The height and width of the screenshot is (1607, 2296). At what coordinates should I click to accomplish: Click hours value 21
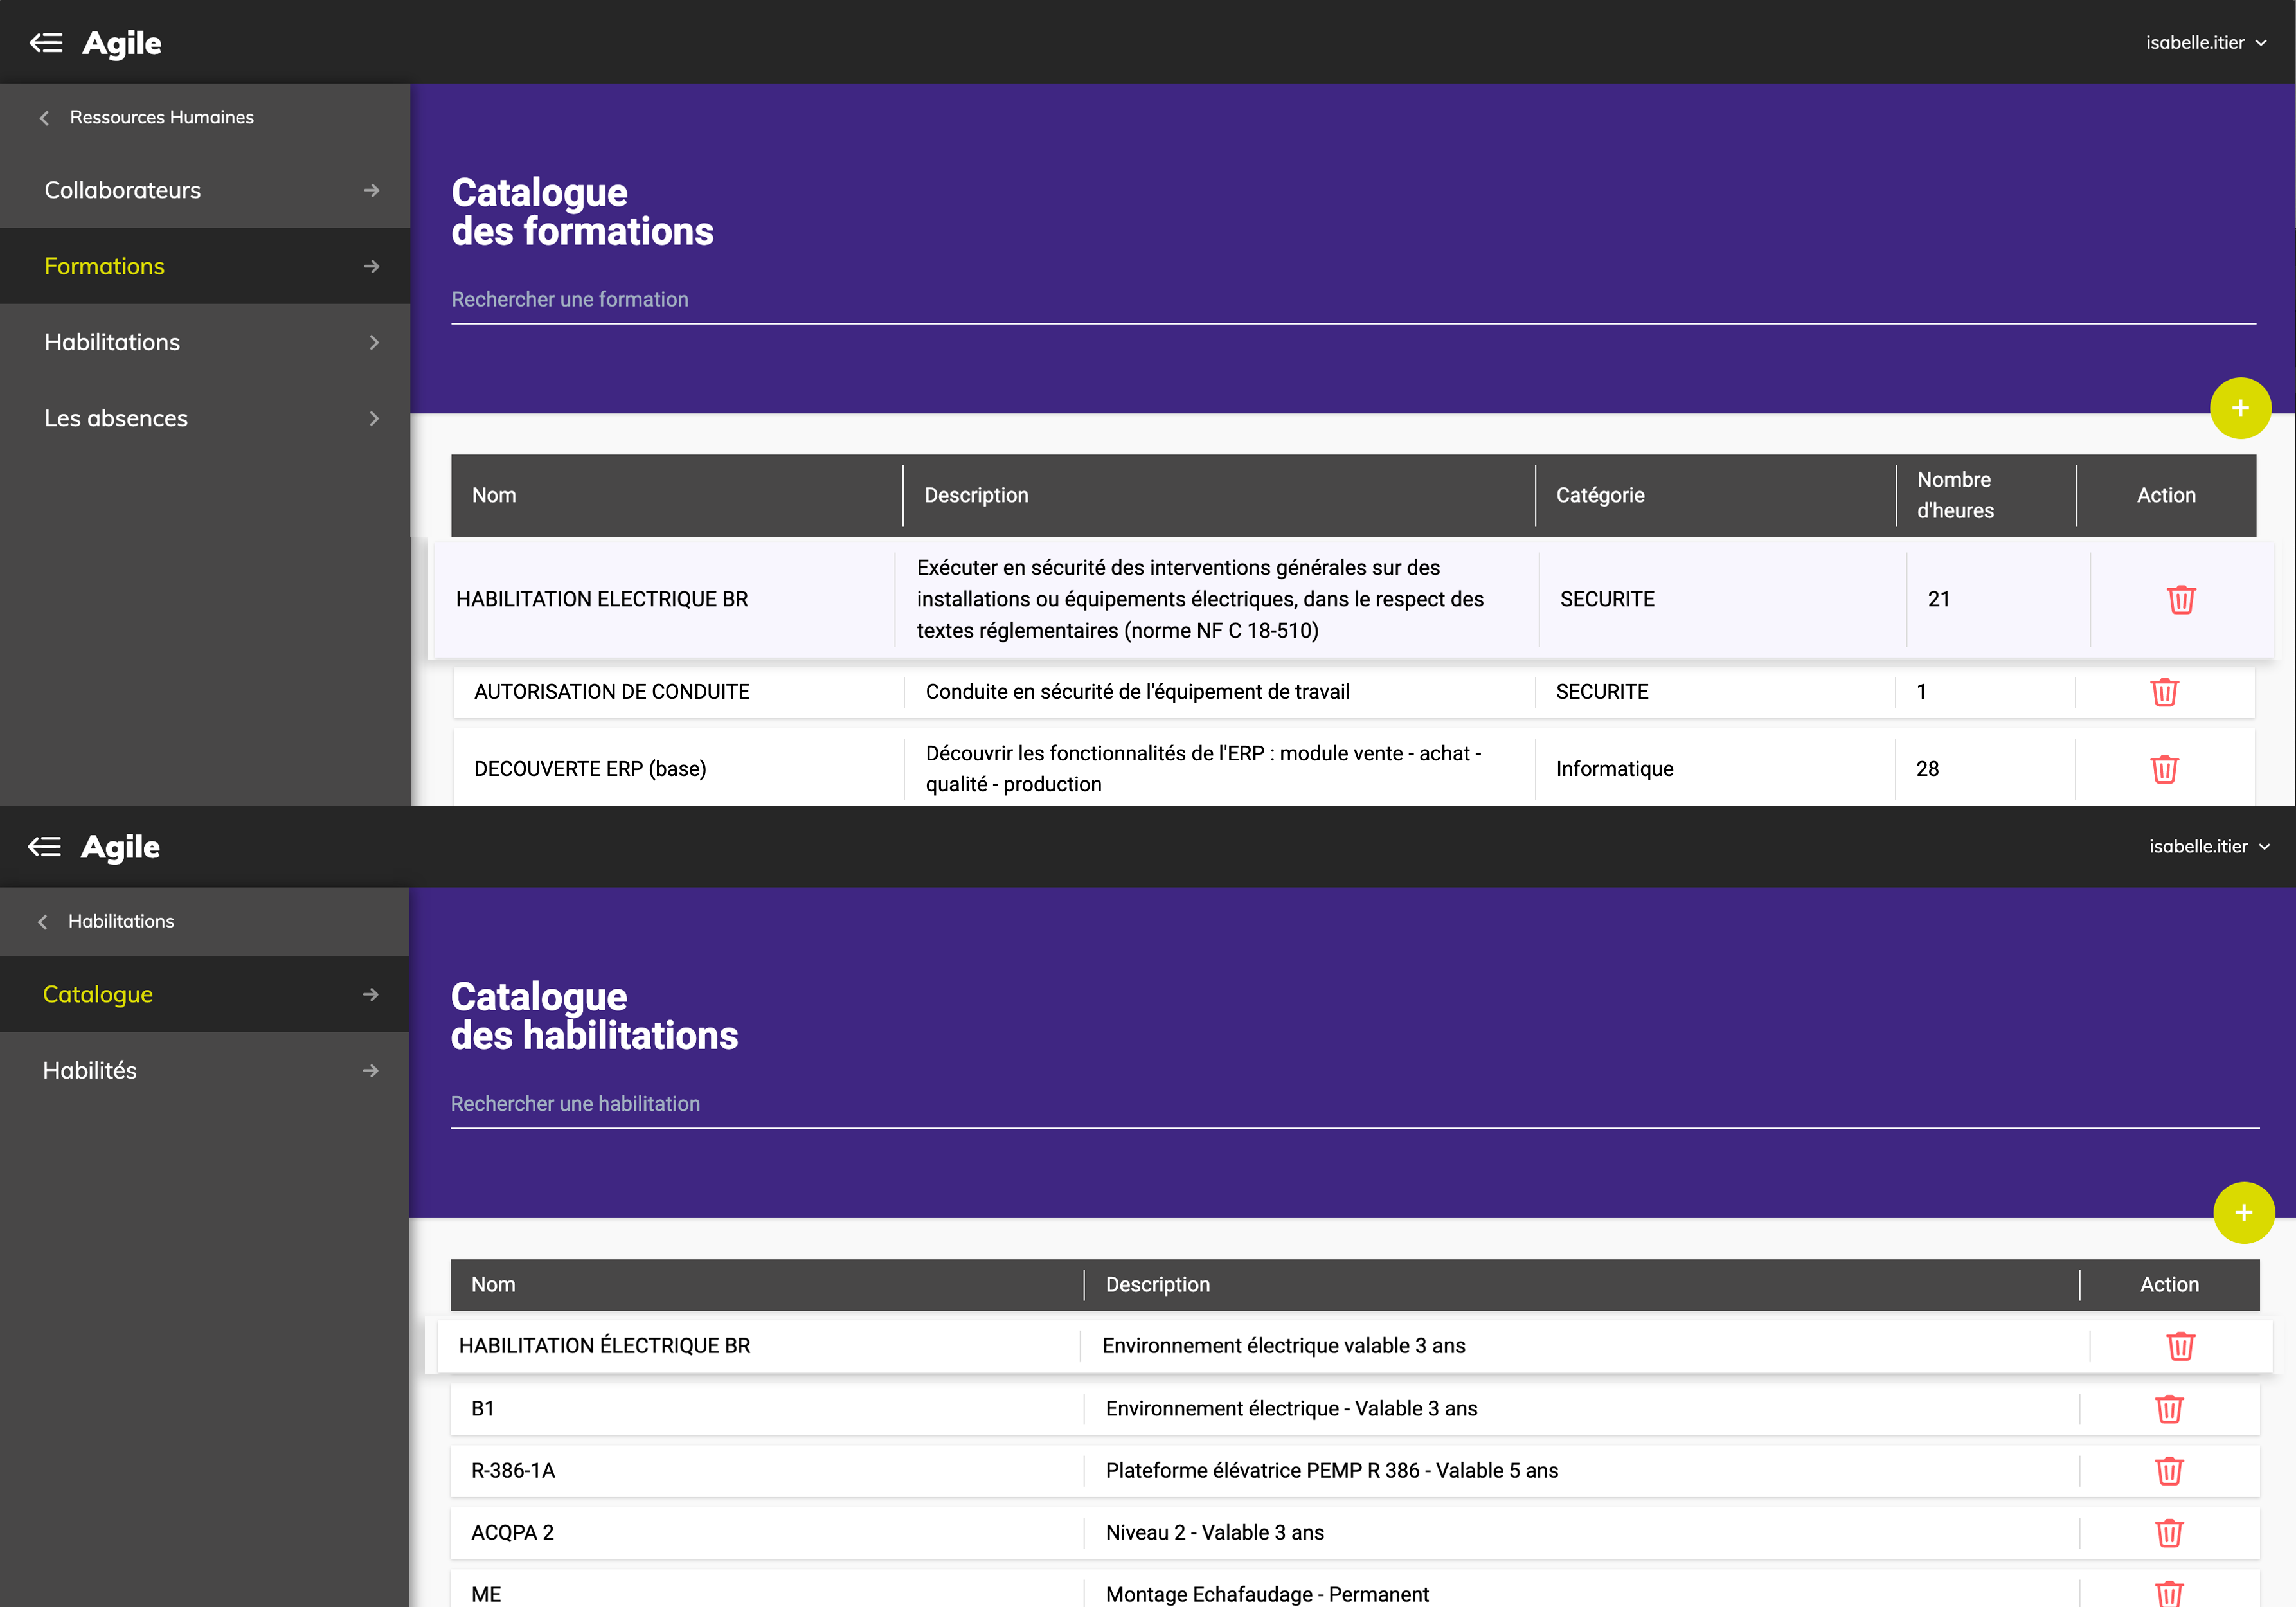[1938, 599]
